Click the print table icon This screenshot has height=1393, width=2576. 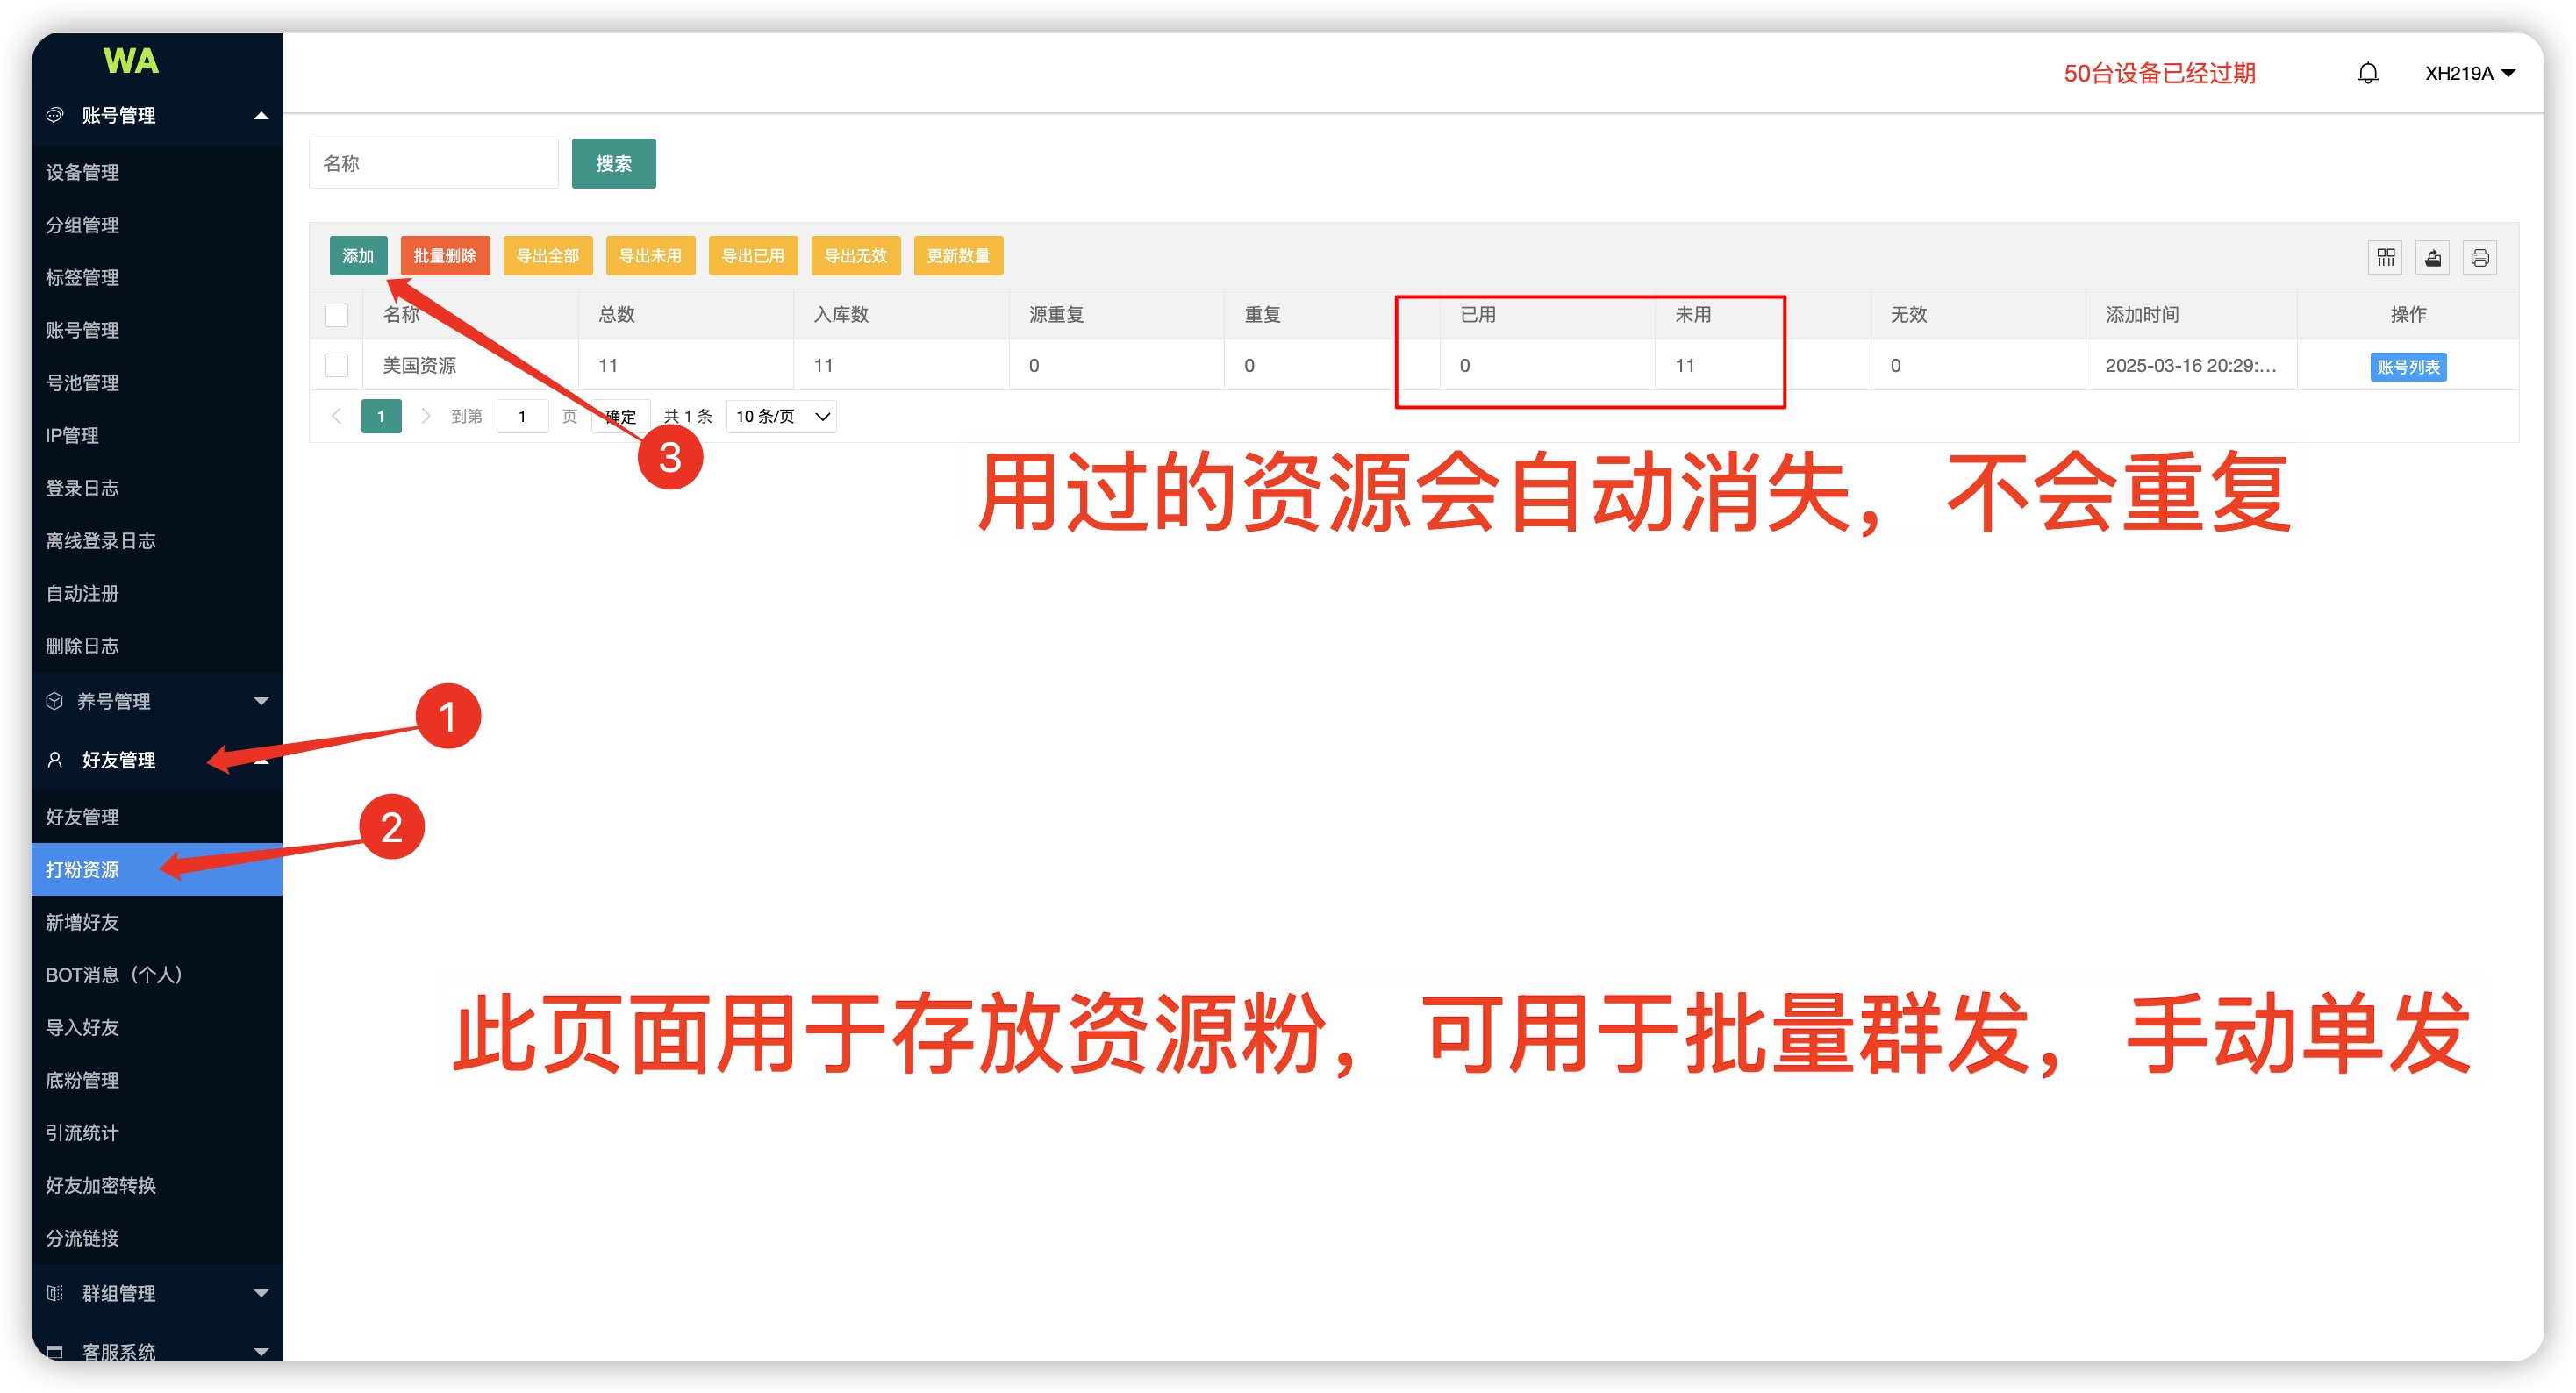[2479, 257]
